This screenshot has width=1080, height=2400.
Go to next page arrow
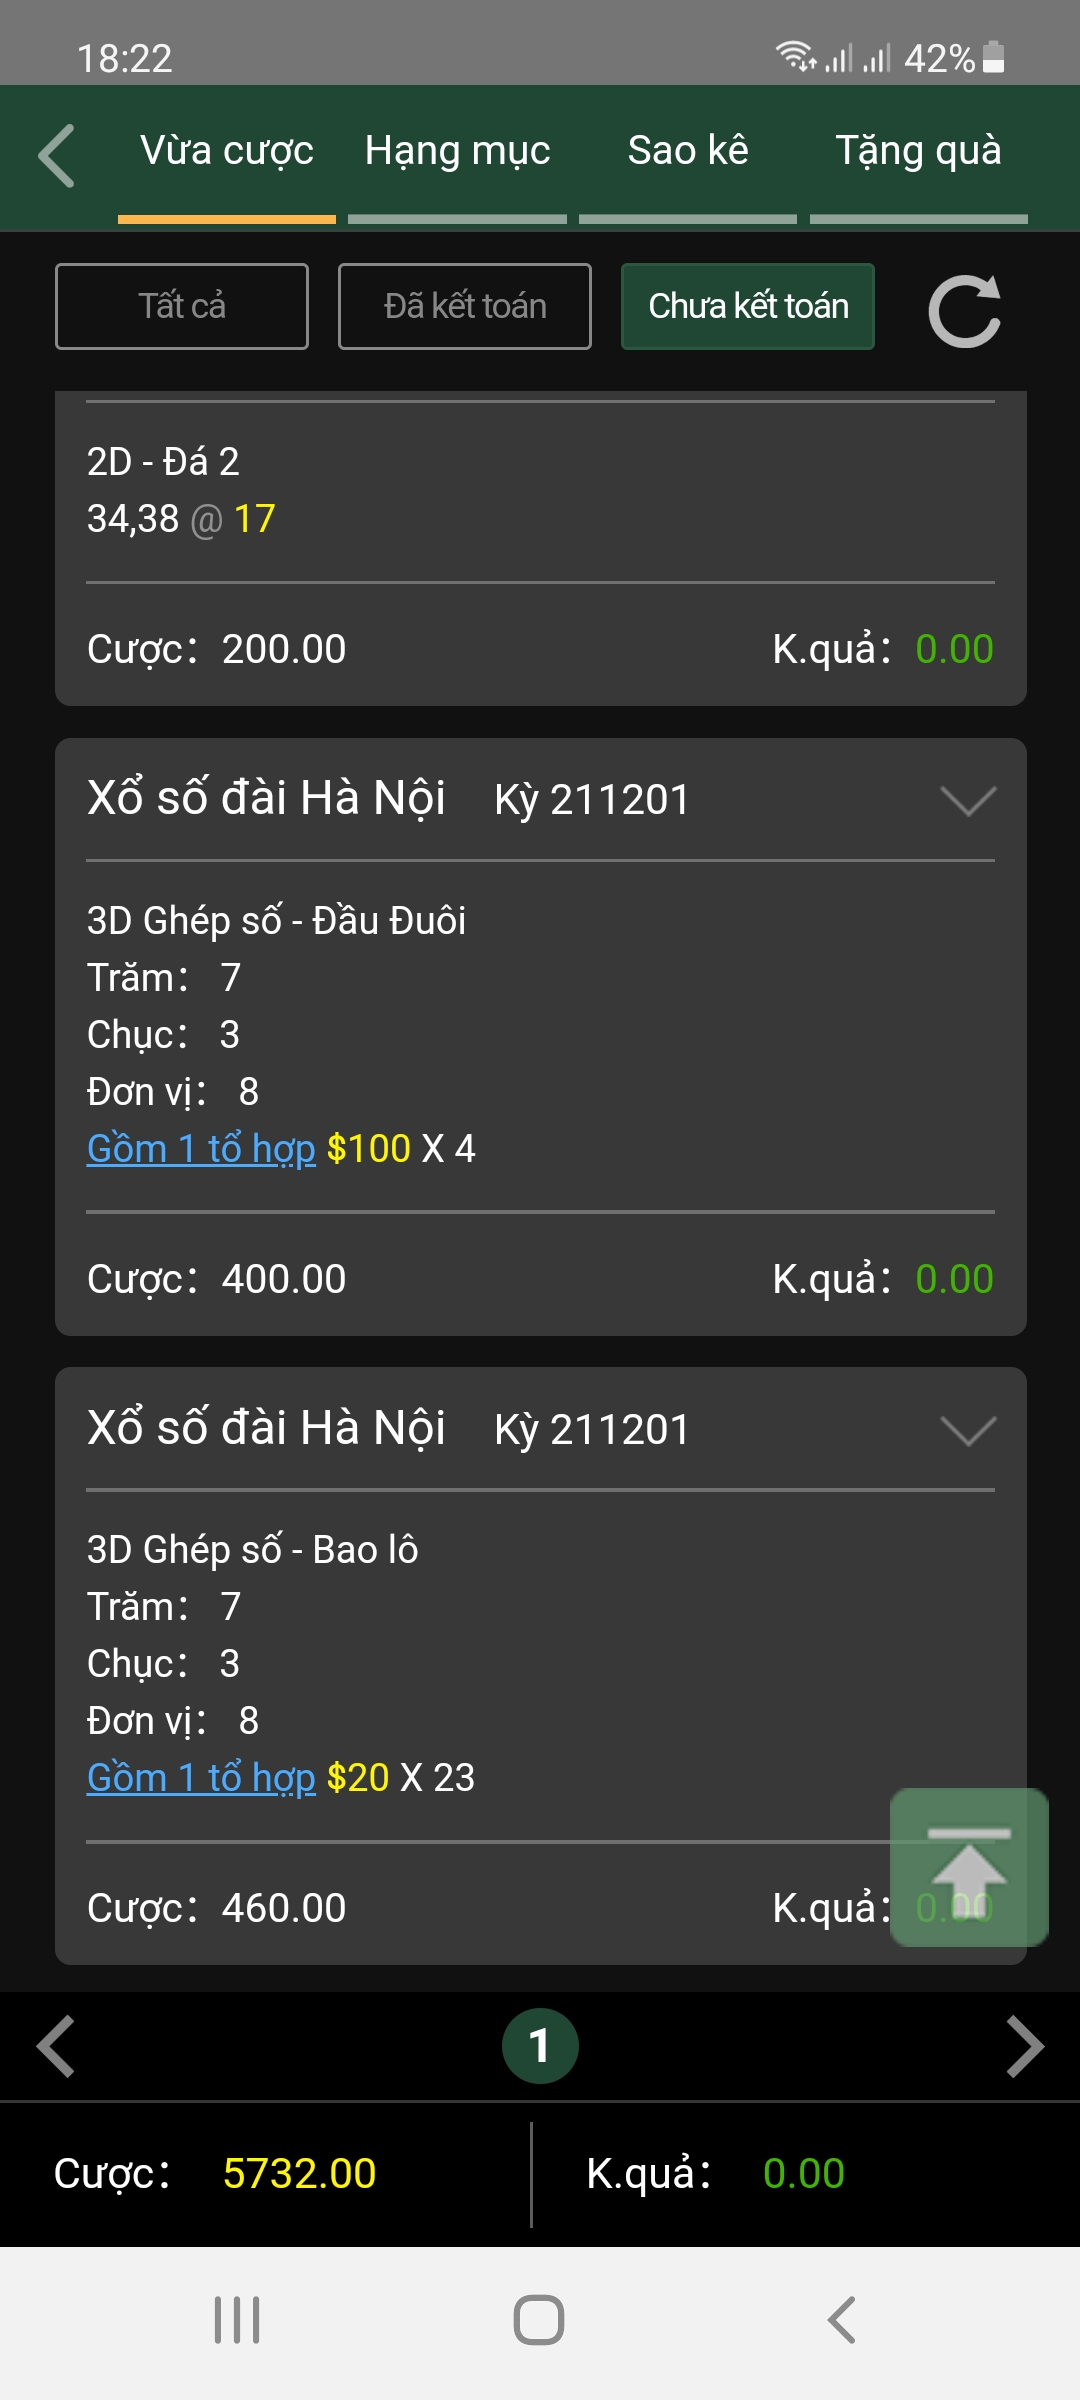click(1024, 2046)
